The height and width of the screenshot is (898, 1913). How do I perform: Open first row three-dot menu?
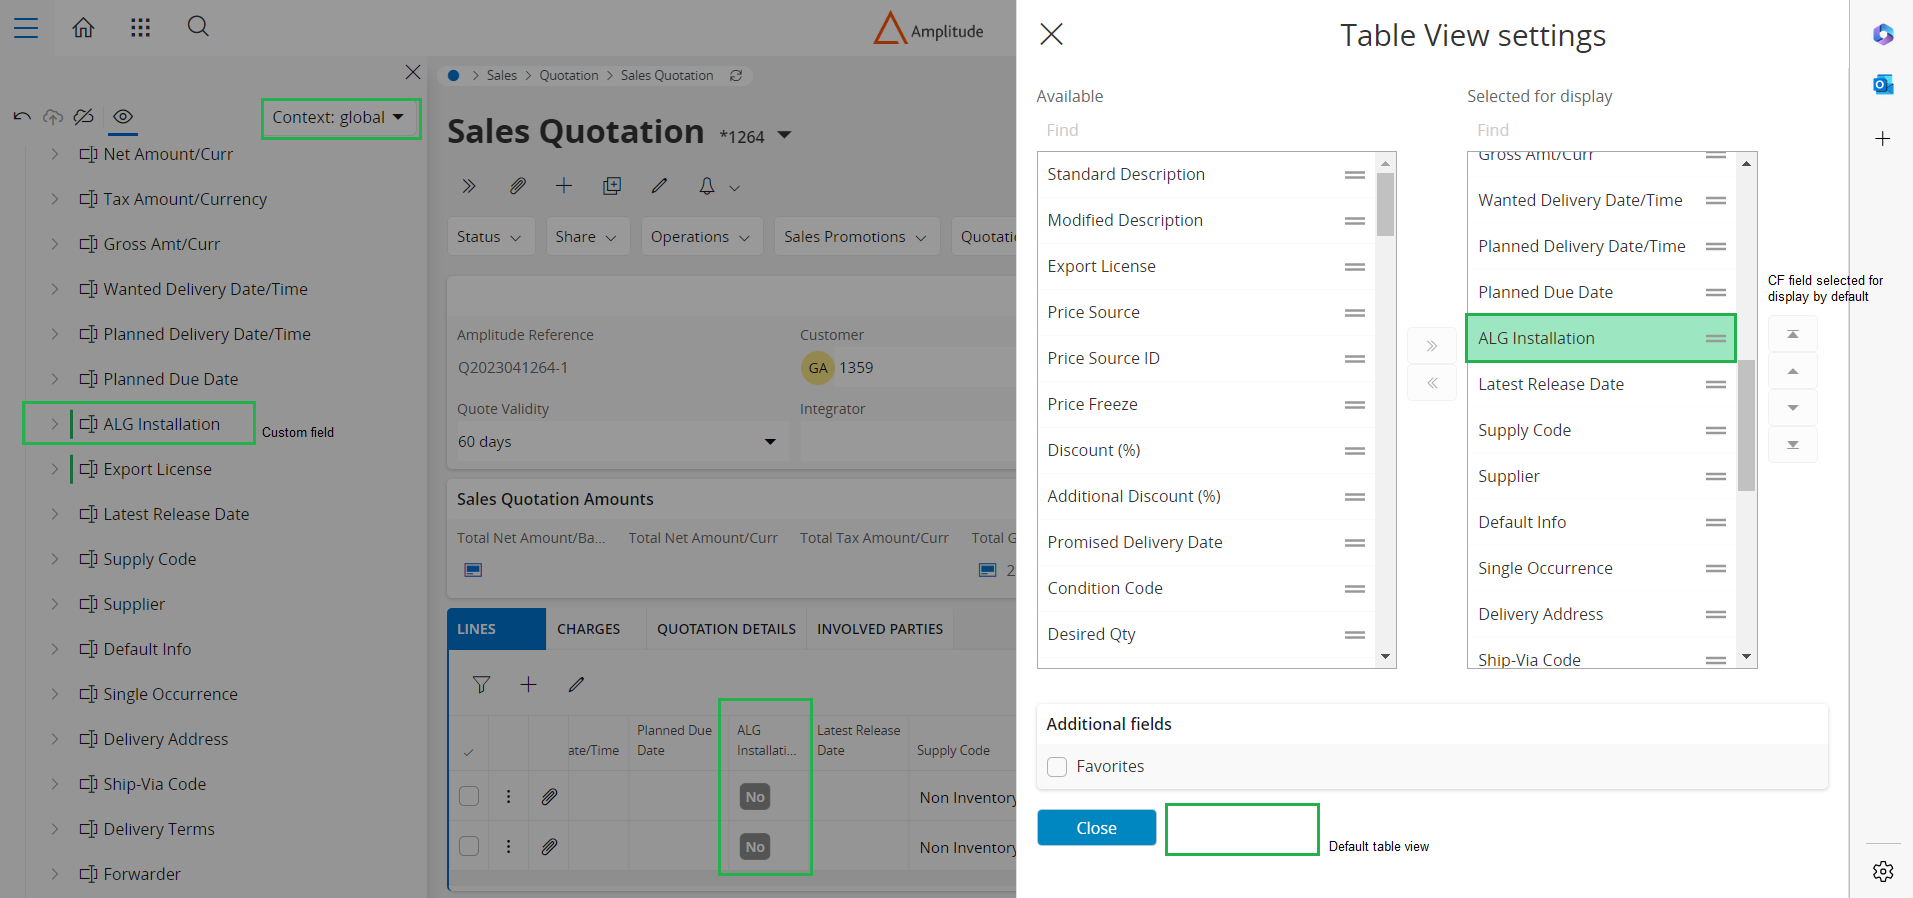click(x=508, y=797)
